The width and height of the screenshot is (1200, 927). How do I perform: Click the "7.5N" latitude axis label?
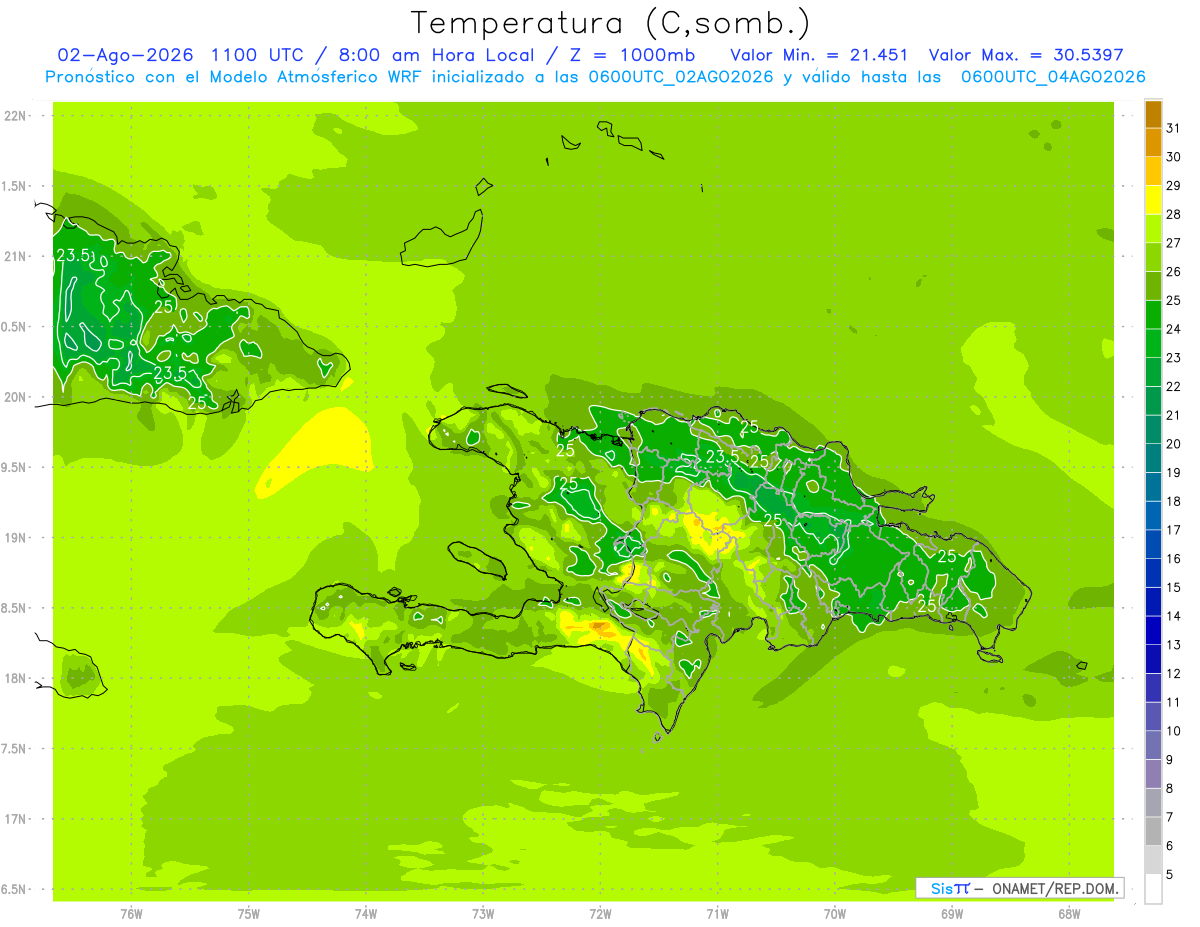click(15, 749)
